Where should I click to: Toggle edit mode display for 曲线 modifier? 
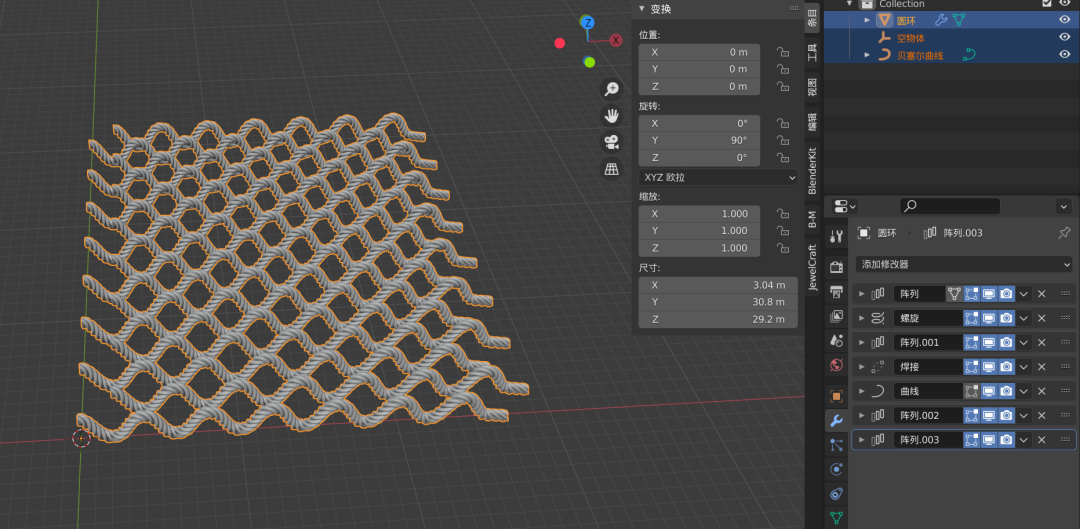971,391
